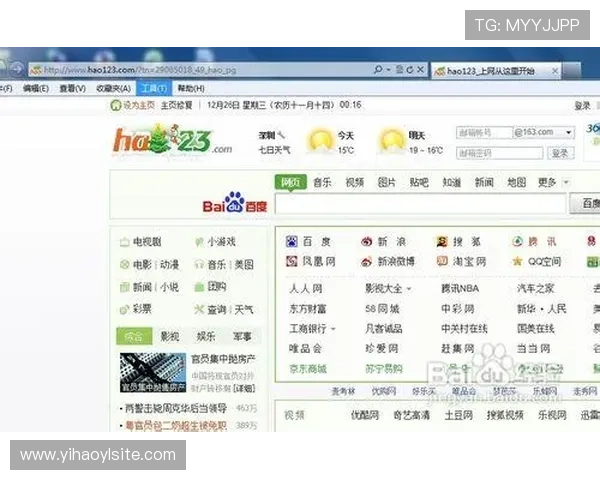
Task: Click the 新浪 eye icon
Action: click(367, 242)
